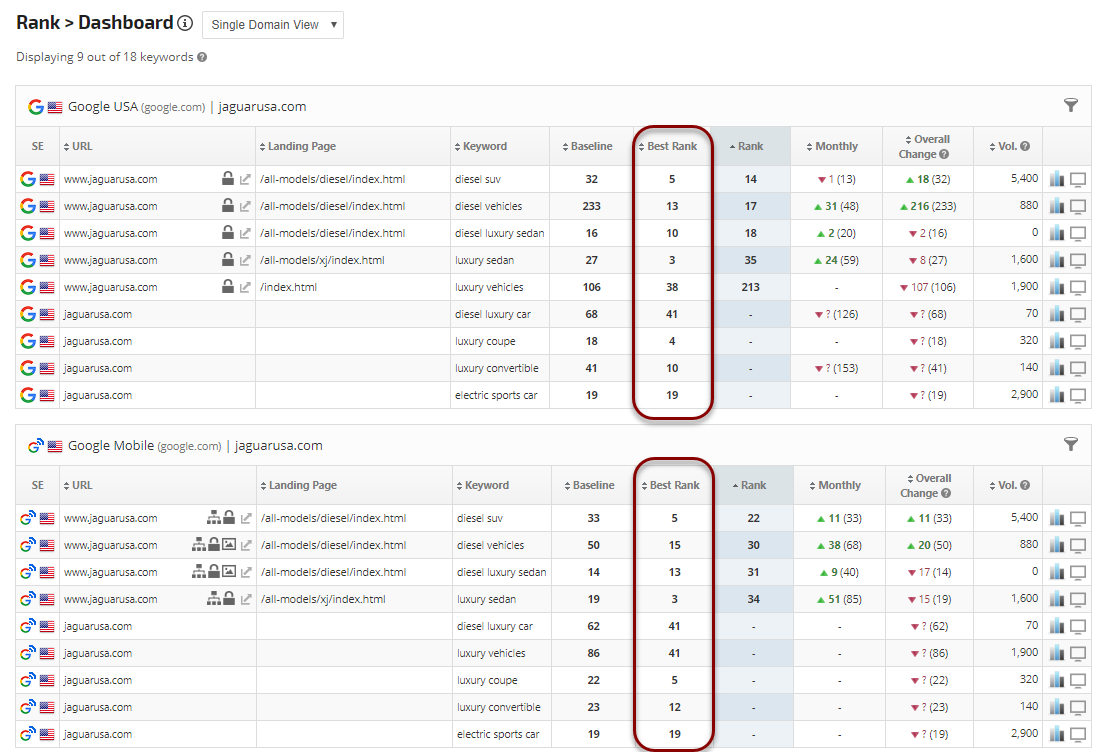Click the Vol. help icon in Google USA header

(1024, 146)
